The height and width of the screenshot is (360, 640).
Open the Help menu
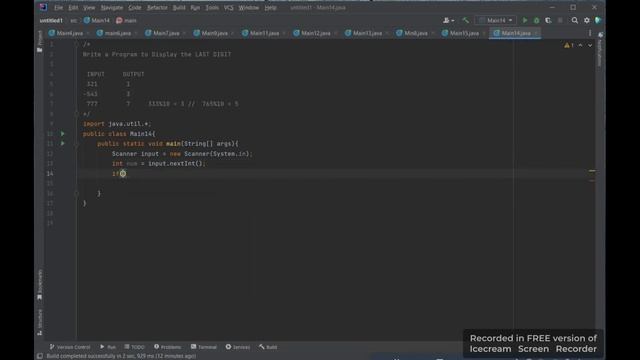(x=270, y=7)
